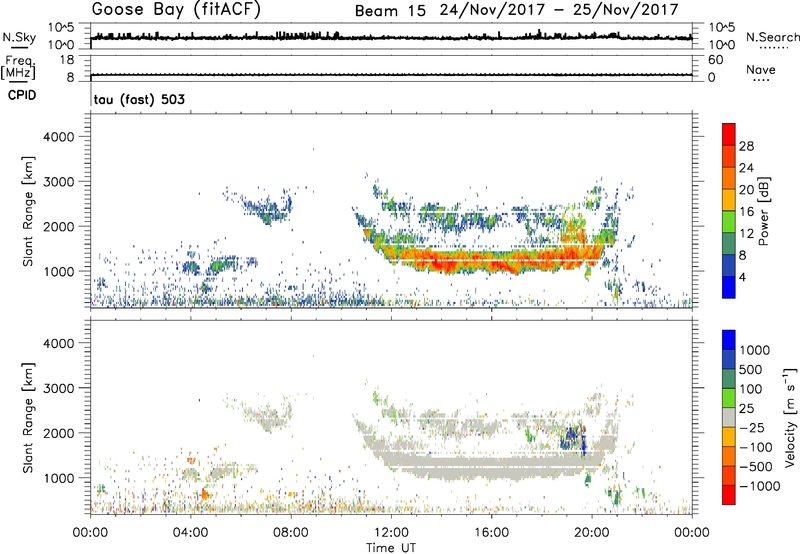The height and width of the screenshot is (554, 800).
Task: Click the sky noise trace in the top panel
Action: pyautogui.click(x=391, y=37)
